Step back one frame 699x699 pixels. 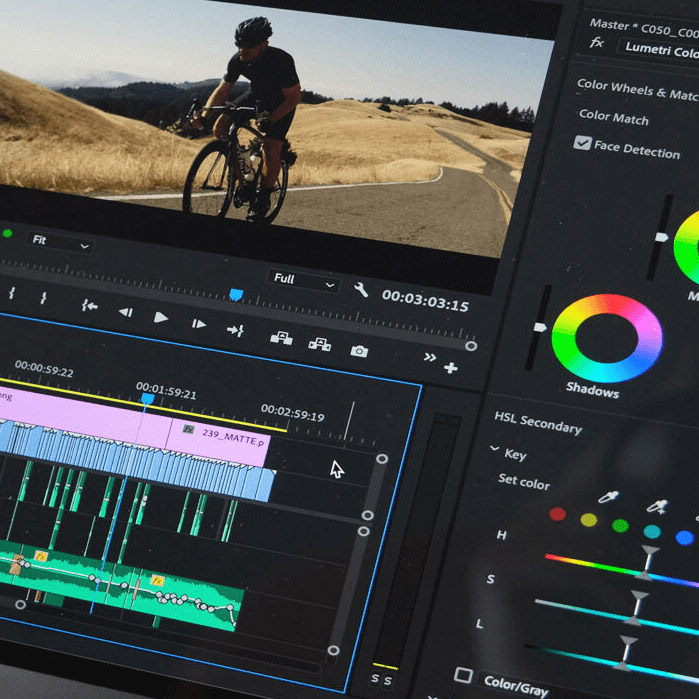pos(126,312)
